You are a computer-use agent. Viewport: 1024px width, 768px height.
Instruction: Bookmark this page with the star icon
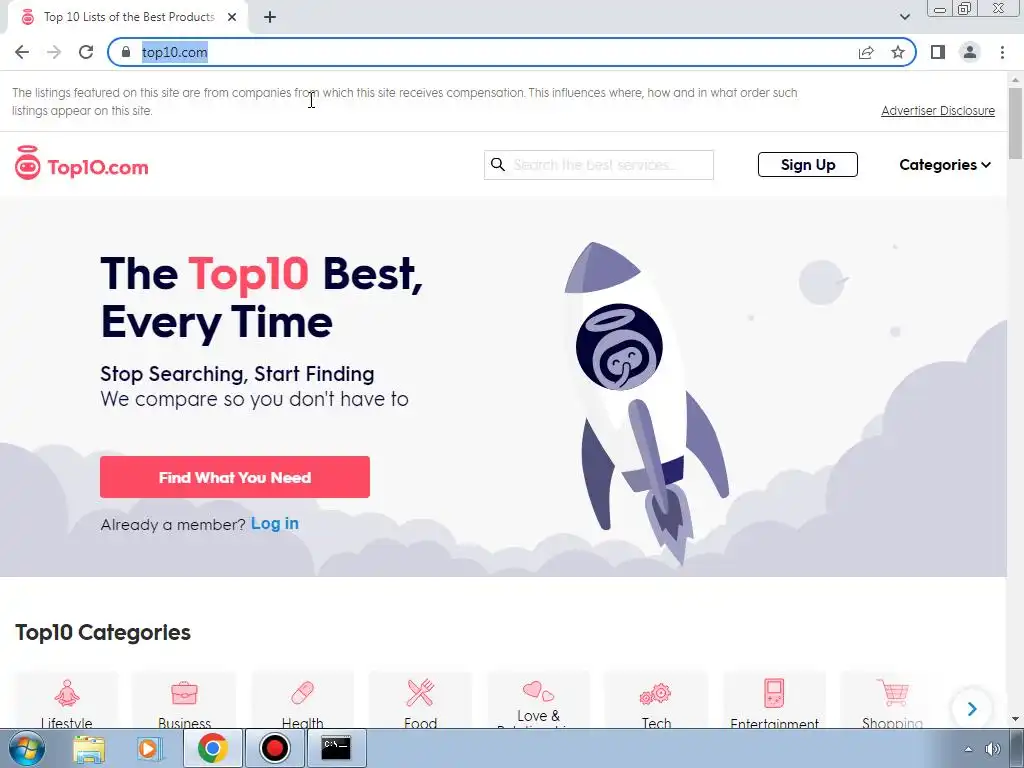898,52
